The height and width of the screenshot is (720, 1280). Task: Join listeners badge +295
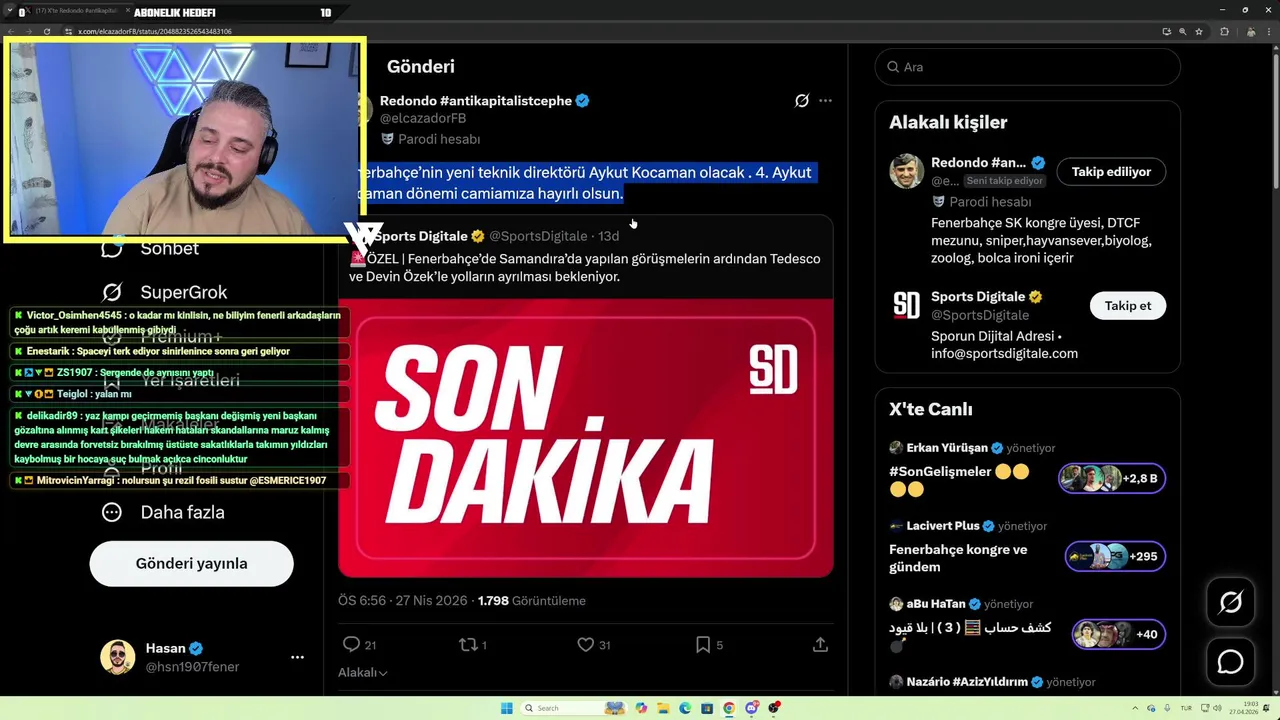(1115, 556)
